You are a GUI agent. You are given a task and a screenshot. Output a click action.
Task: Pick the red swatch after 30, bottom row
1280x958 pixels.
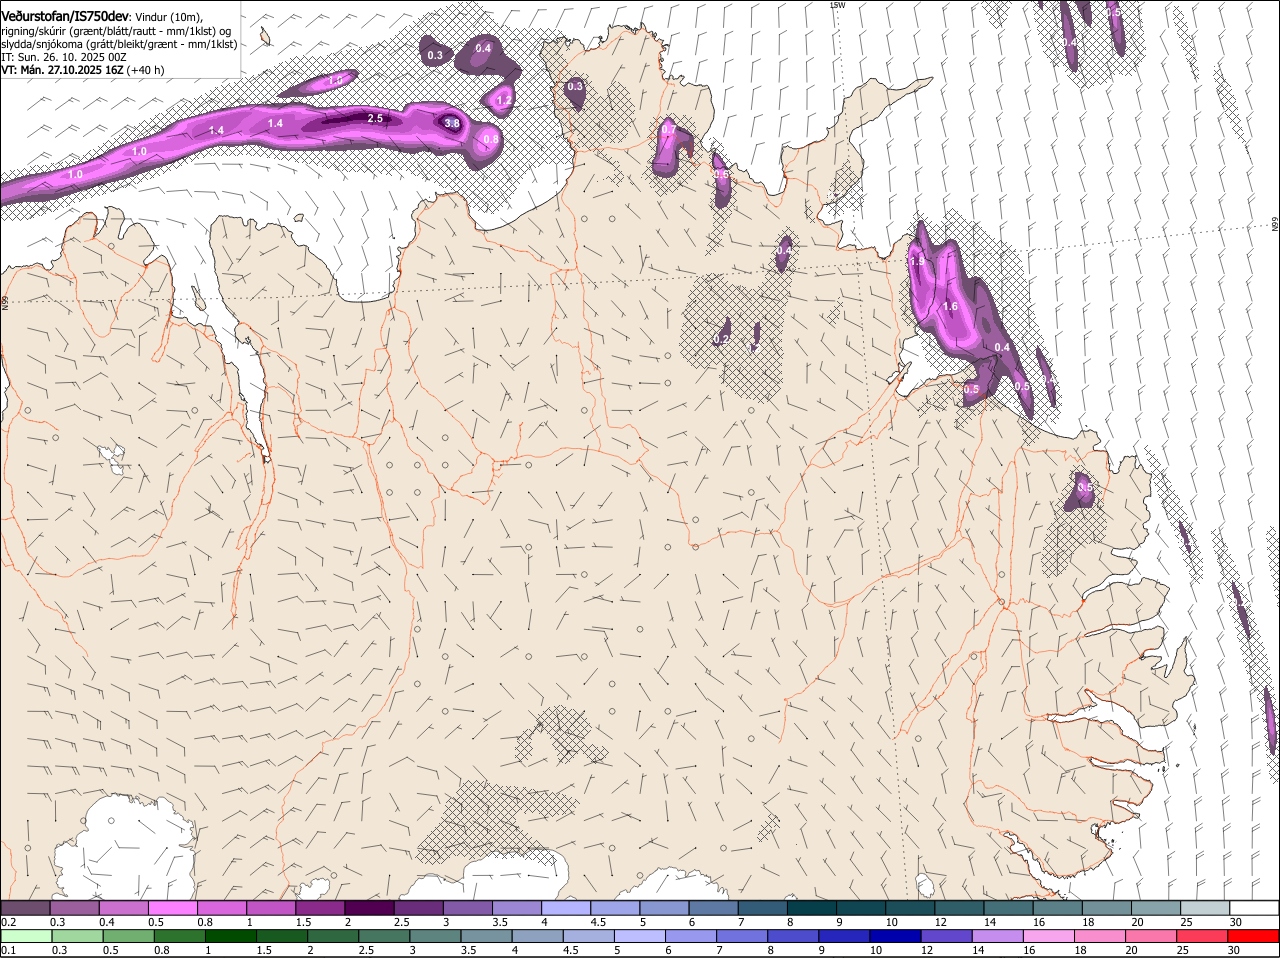(x=1253, y=936)
